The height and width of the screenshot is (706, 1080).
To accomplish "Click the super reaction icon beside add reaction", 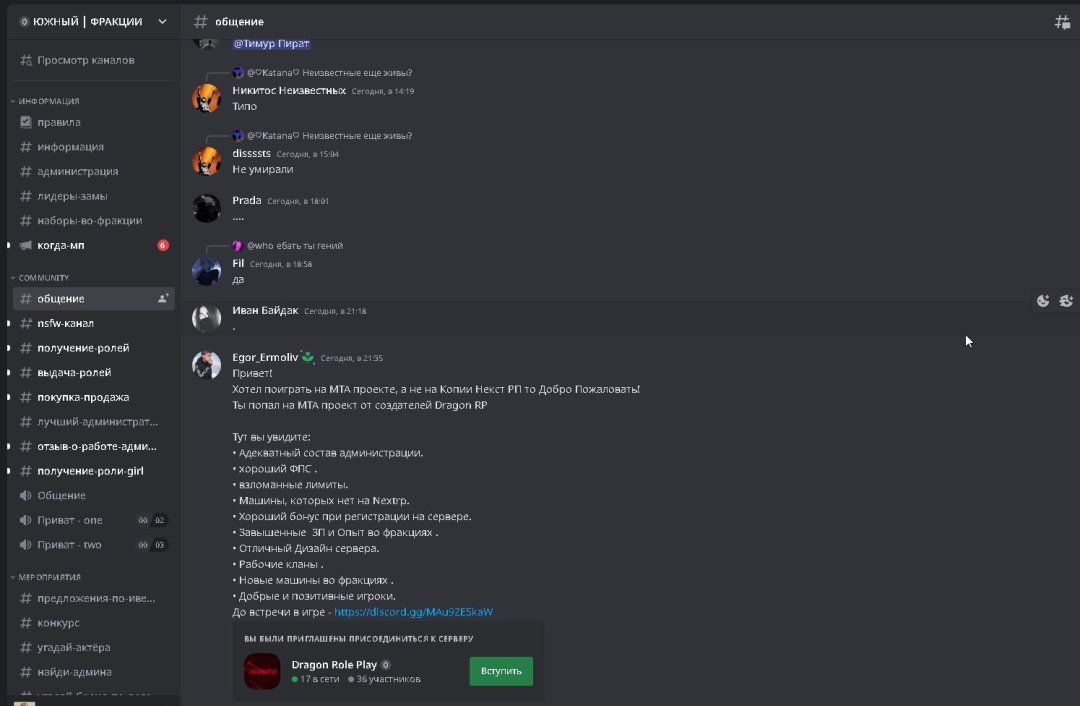I will (x=1066, y=301).
